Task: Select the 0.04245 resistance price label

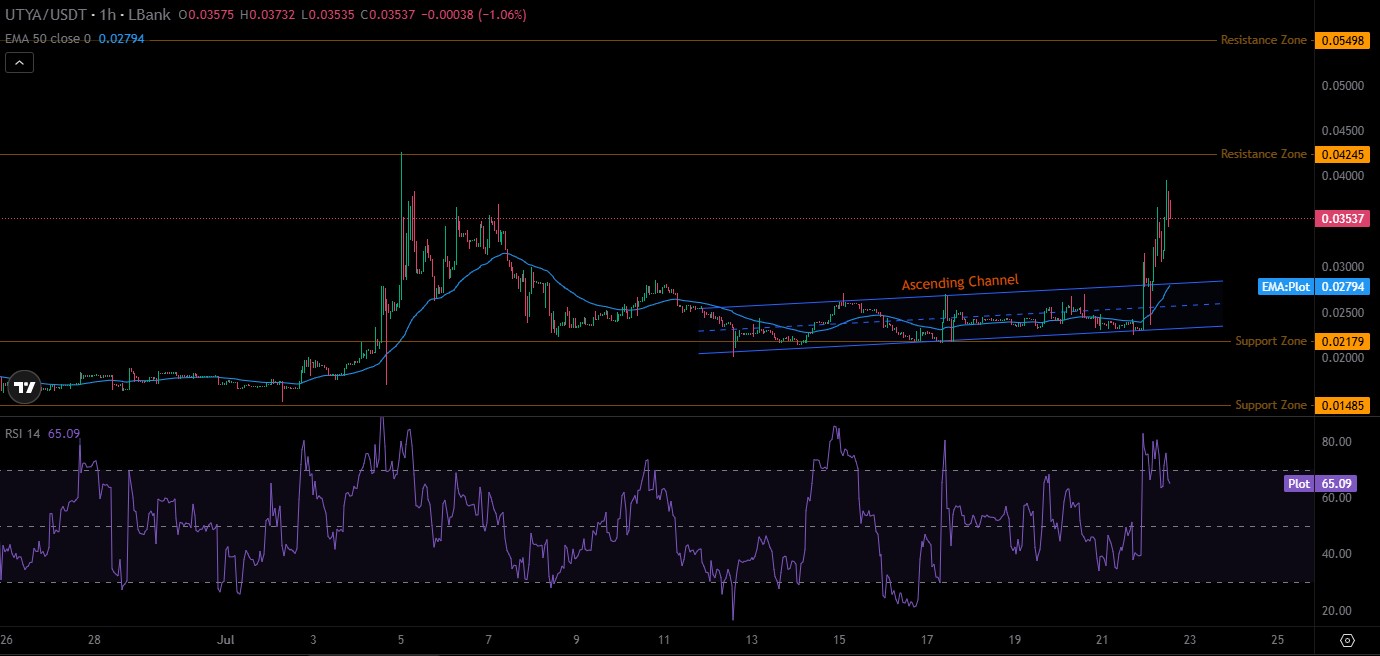Action: coord(1344,154)
